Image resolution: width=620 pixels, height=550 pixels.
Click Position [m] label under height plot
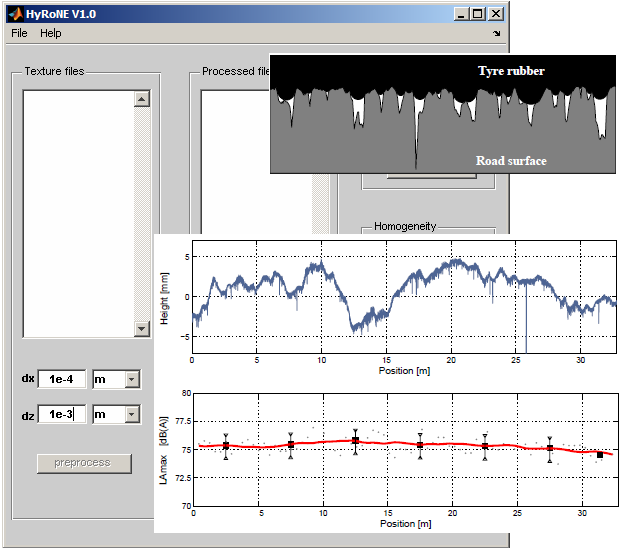[404, 371]
